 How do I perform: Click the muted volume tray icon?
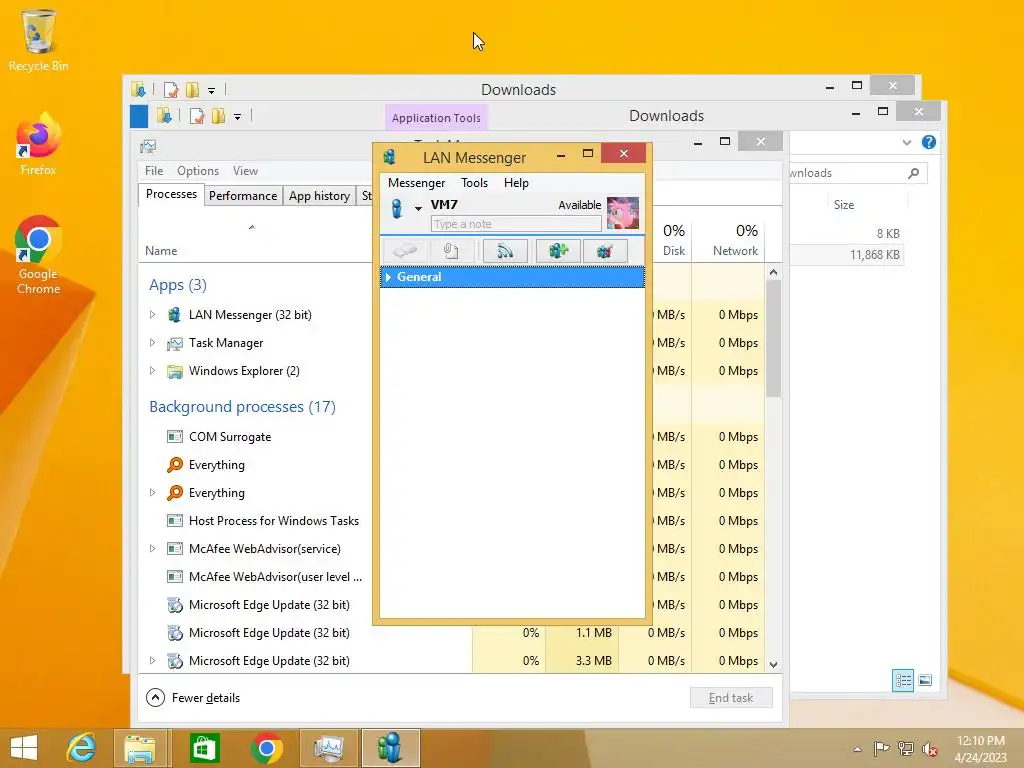pyautogui.click(x=929, y=750)
